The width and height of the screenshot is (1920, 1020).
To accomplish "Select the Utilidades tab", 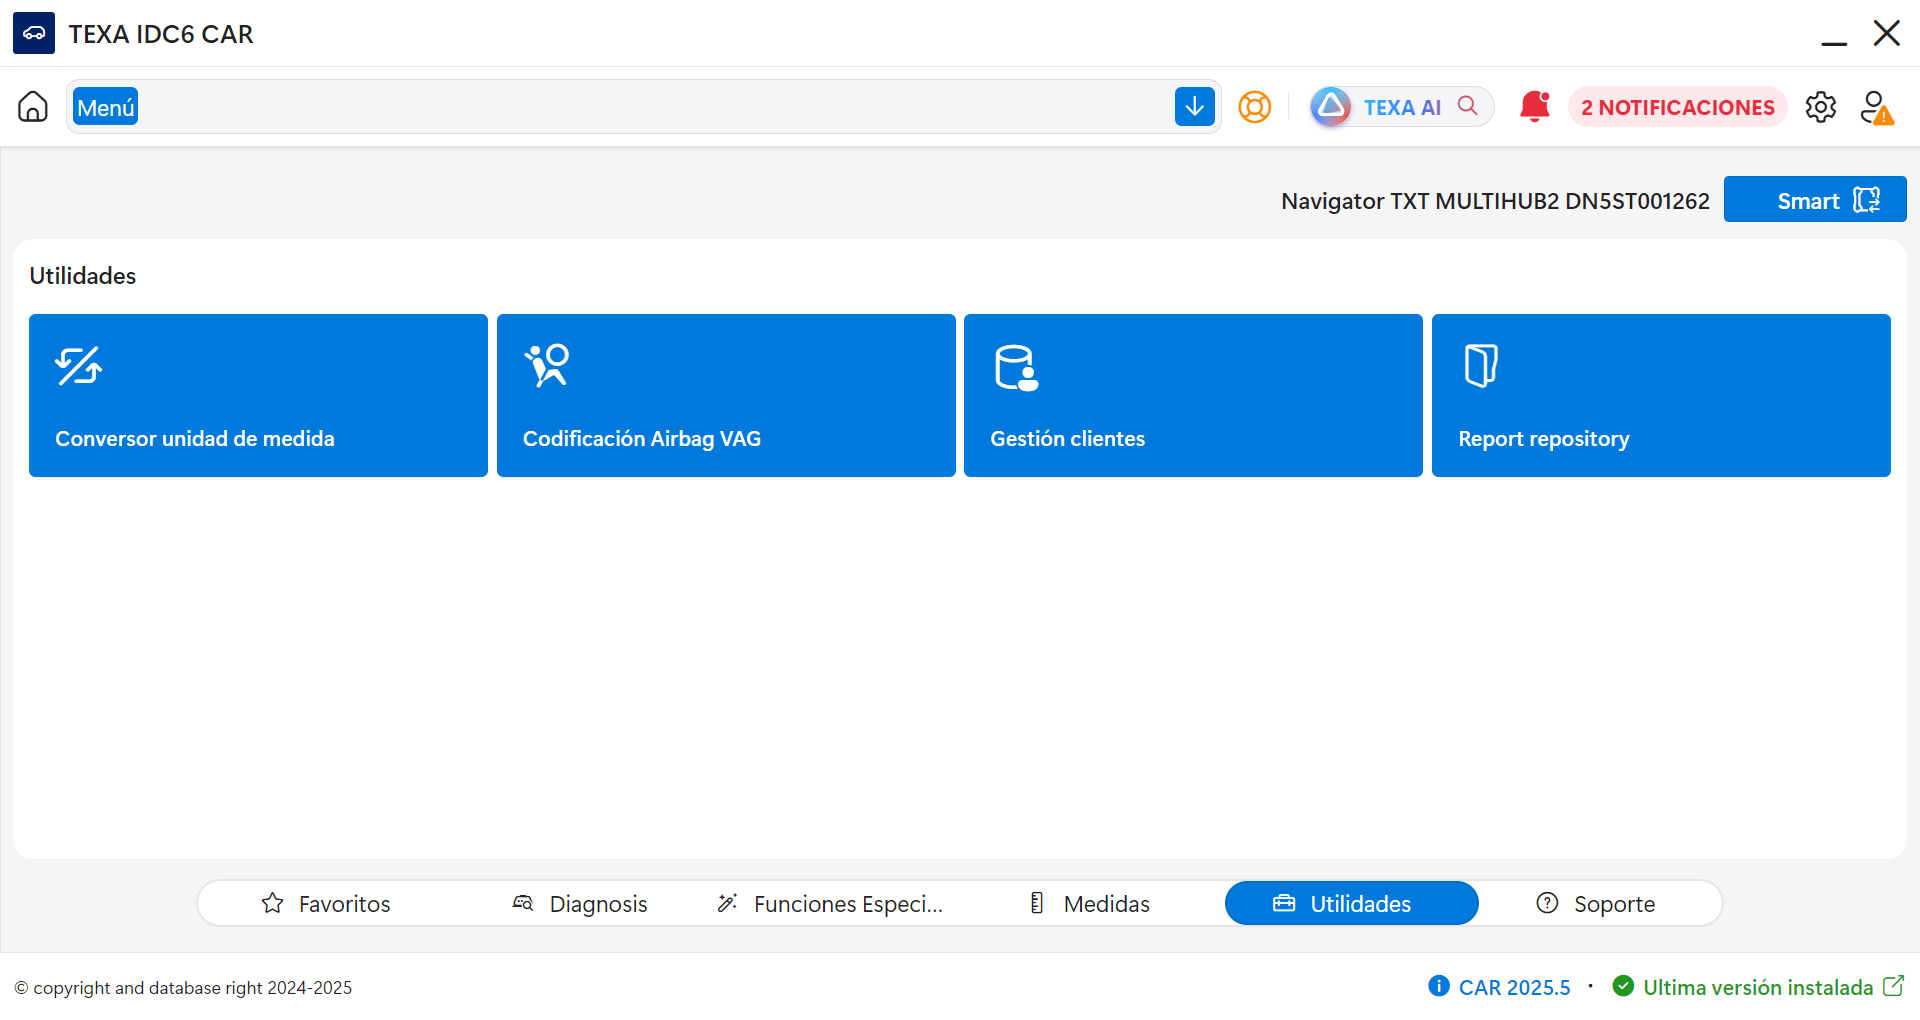I will coord(1351,903).
